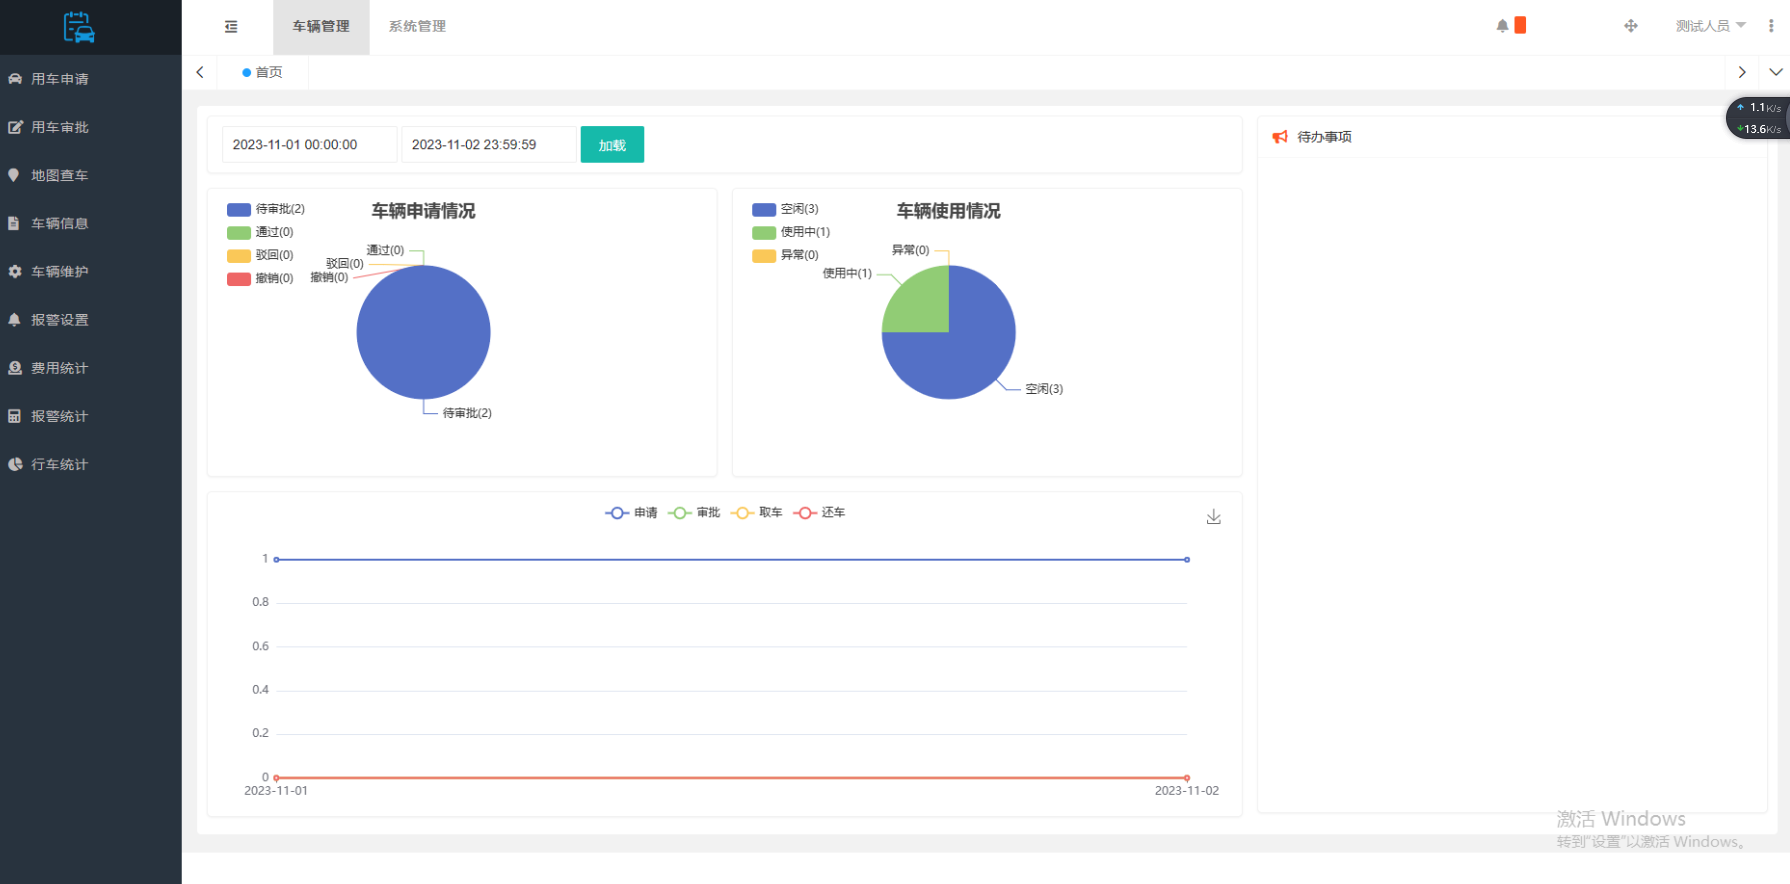1790x884 pixels.
Task: Click the edit icon beside 用车审批
Action: pos(15,127)
